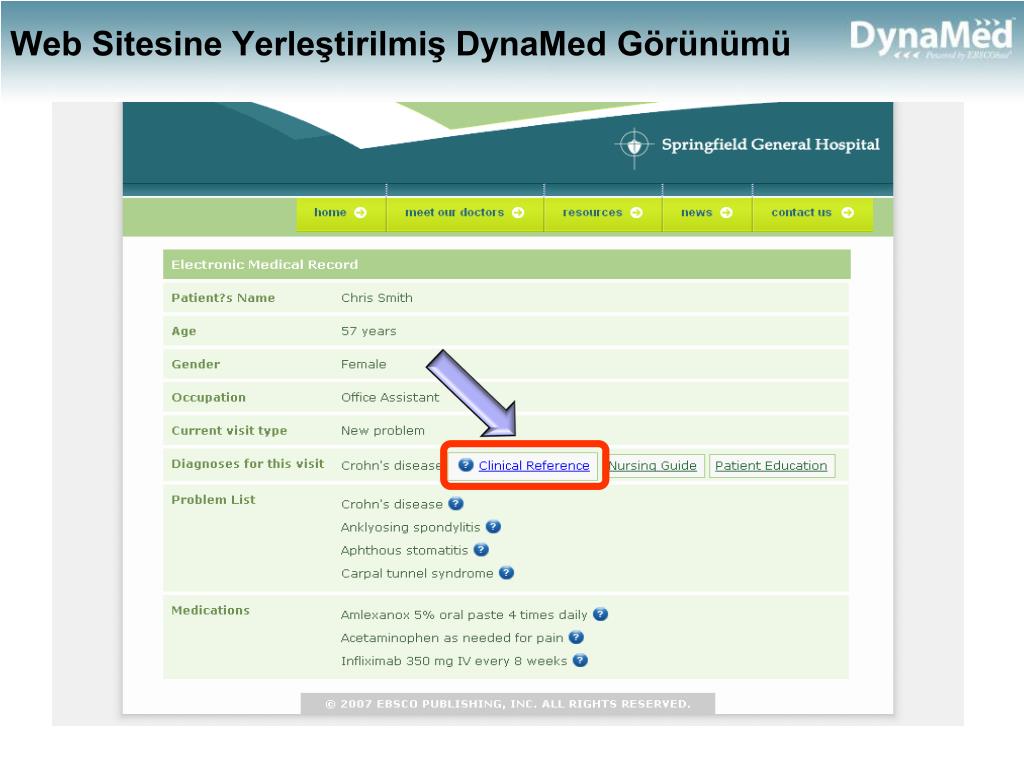Click Electronic Medical Record section header

[x=507, y=264]
